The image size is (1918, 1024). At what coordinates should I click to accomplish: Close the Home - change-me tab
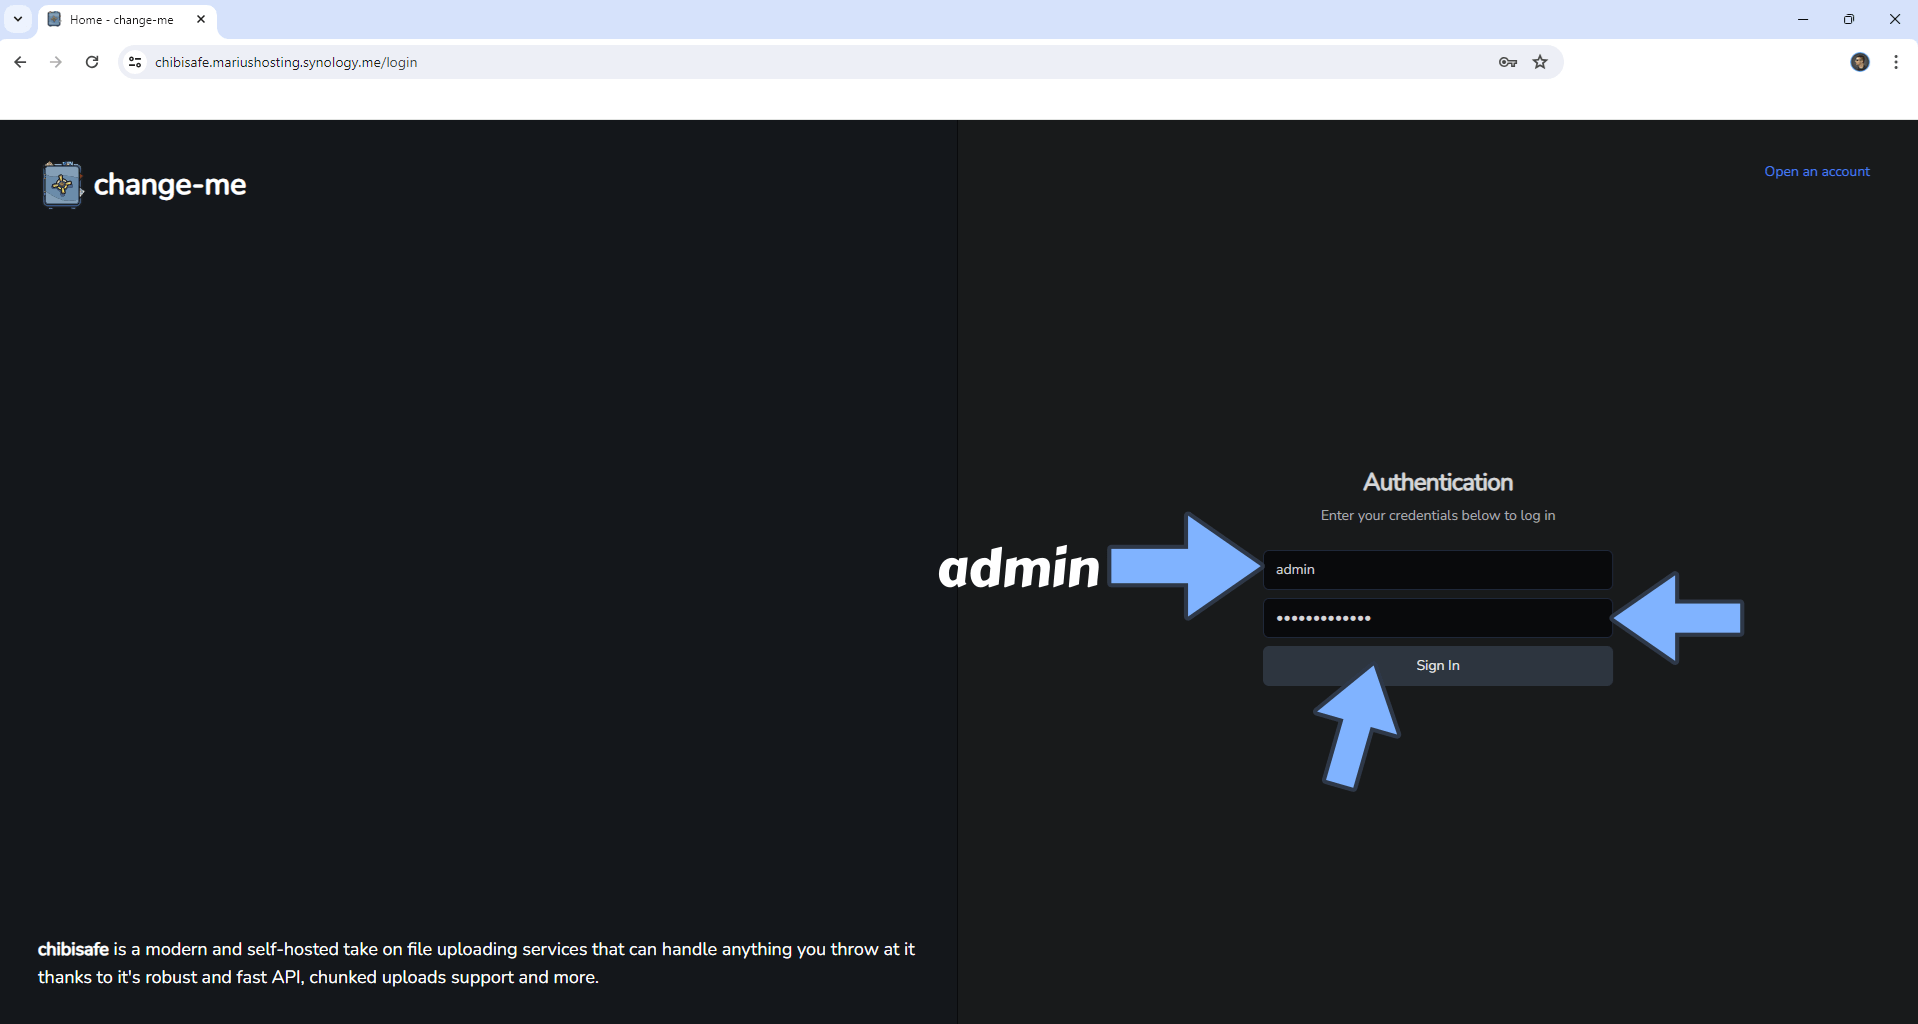coord(201,19)
